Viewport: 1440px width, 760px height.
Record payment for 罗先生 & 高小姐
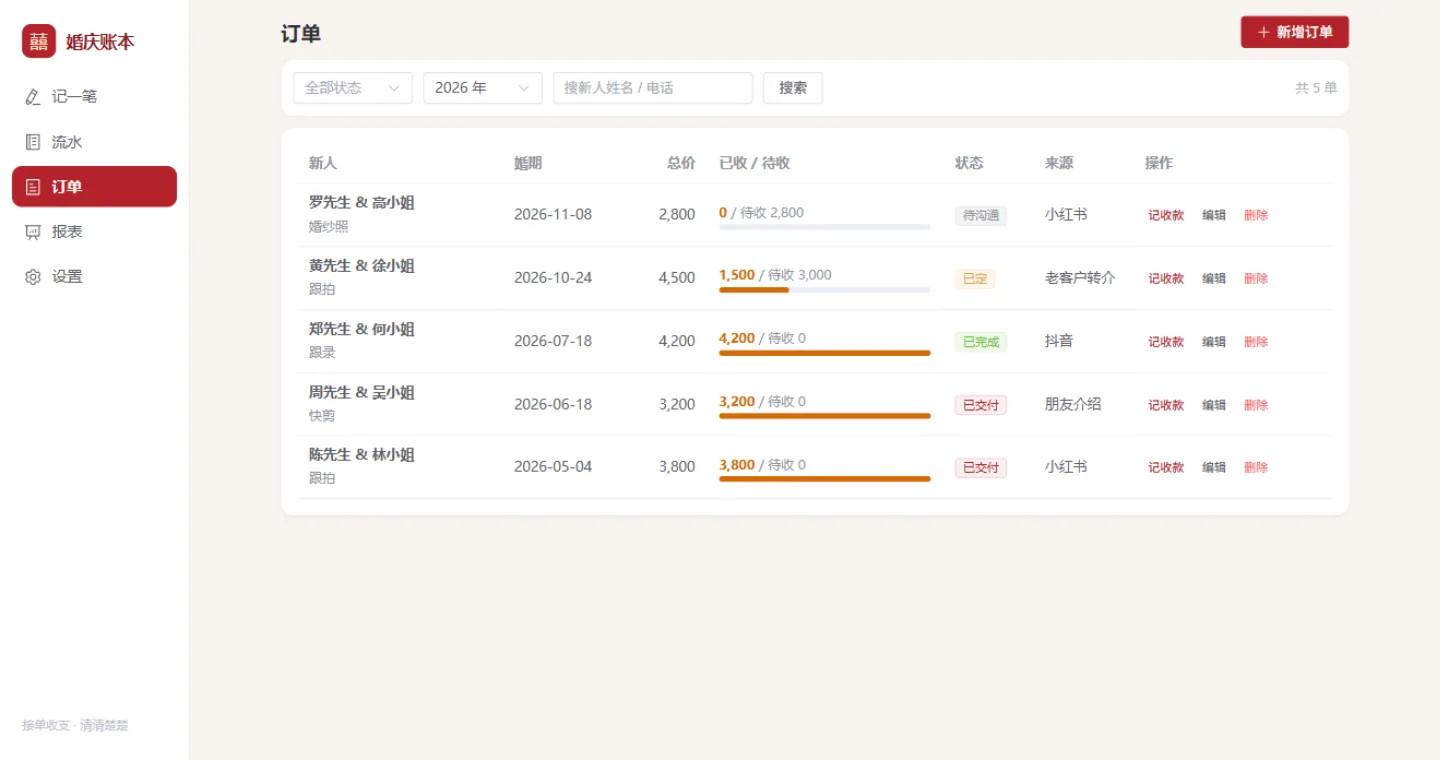[1166, 215]
